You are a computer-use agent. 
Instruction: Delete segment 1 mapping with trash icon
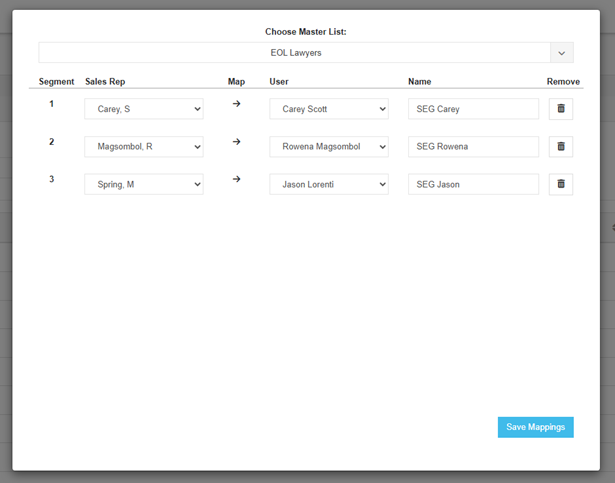pos(560,109)
